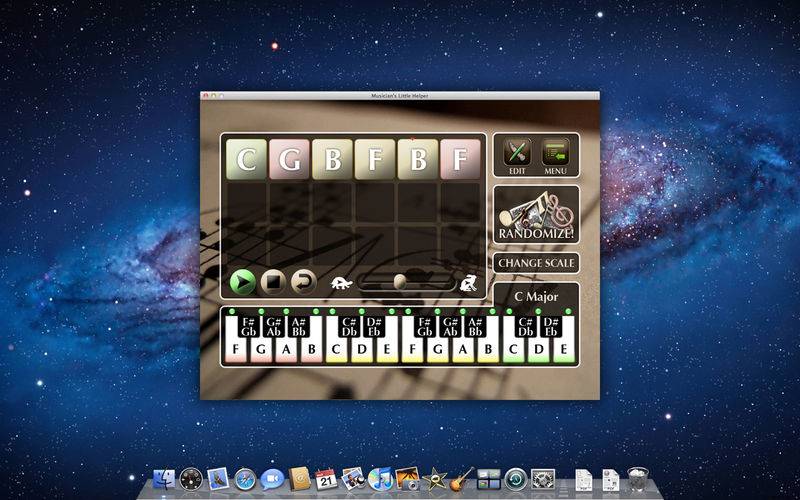Screen dimensions: 800x500
Task: Open the Edit tool icon
Action: 517,153
